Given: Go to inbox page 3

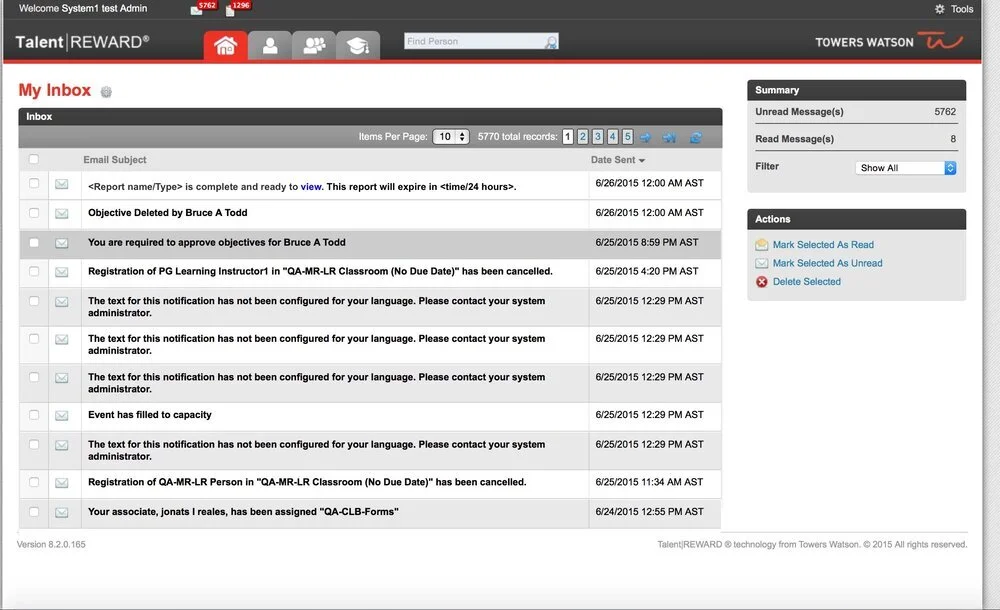Looking at the screenshot, I should coord(598,137).
